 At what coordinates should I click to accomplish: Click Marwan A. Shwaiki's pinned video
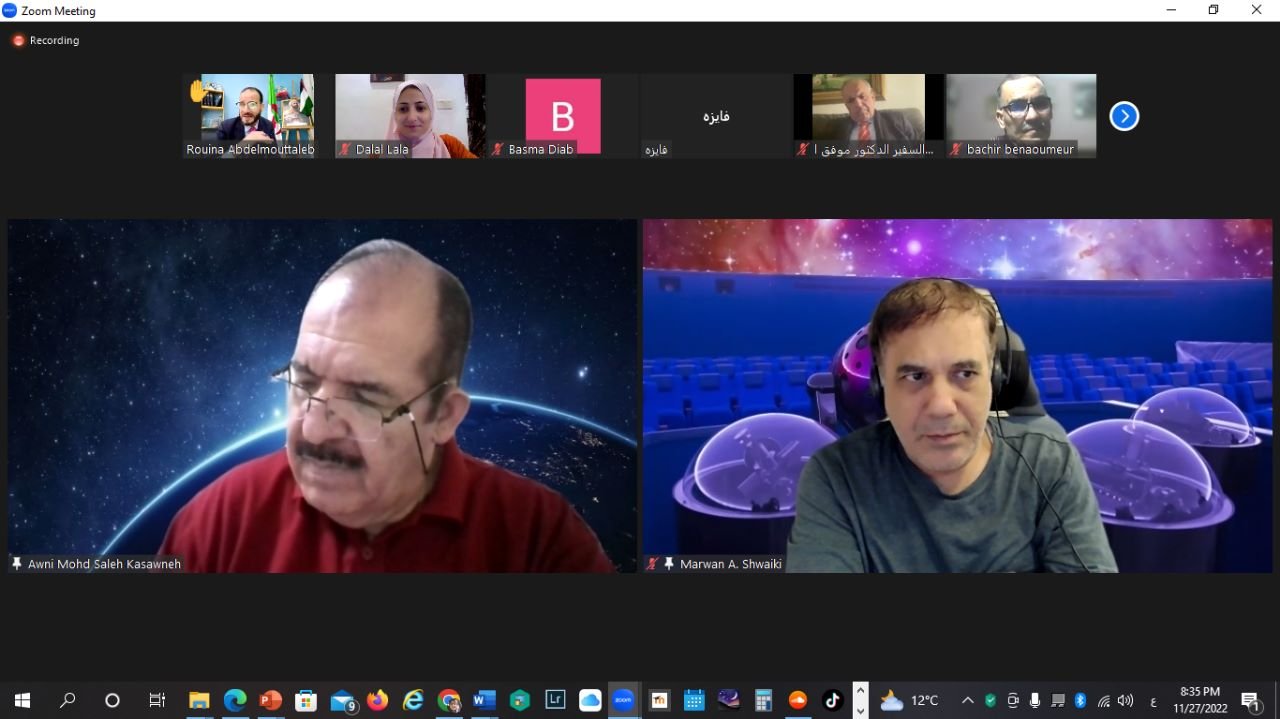point(958,396)
